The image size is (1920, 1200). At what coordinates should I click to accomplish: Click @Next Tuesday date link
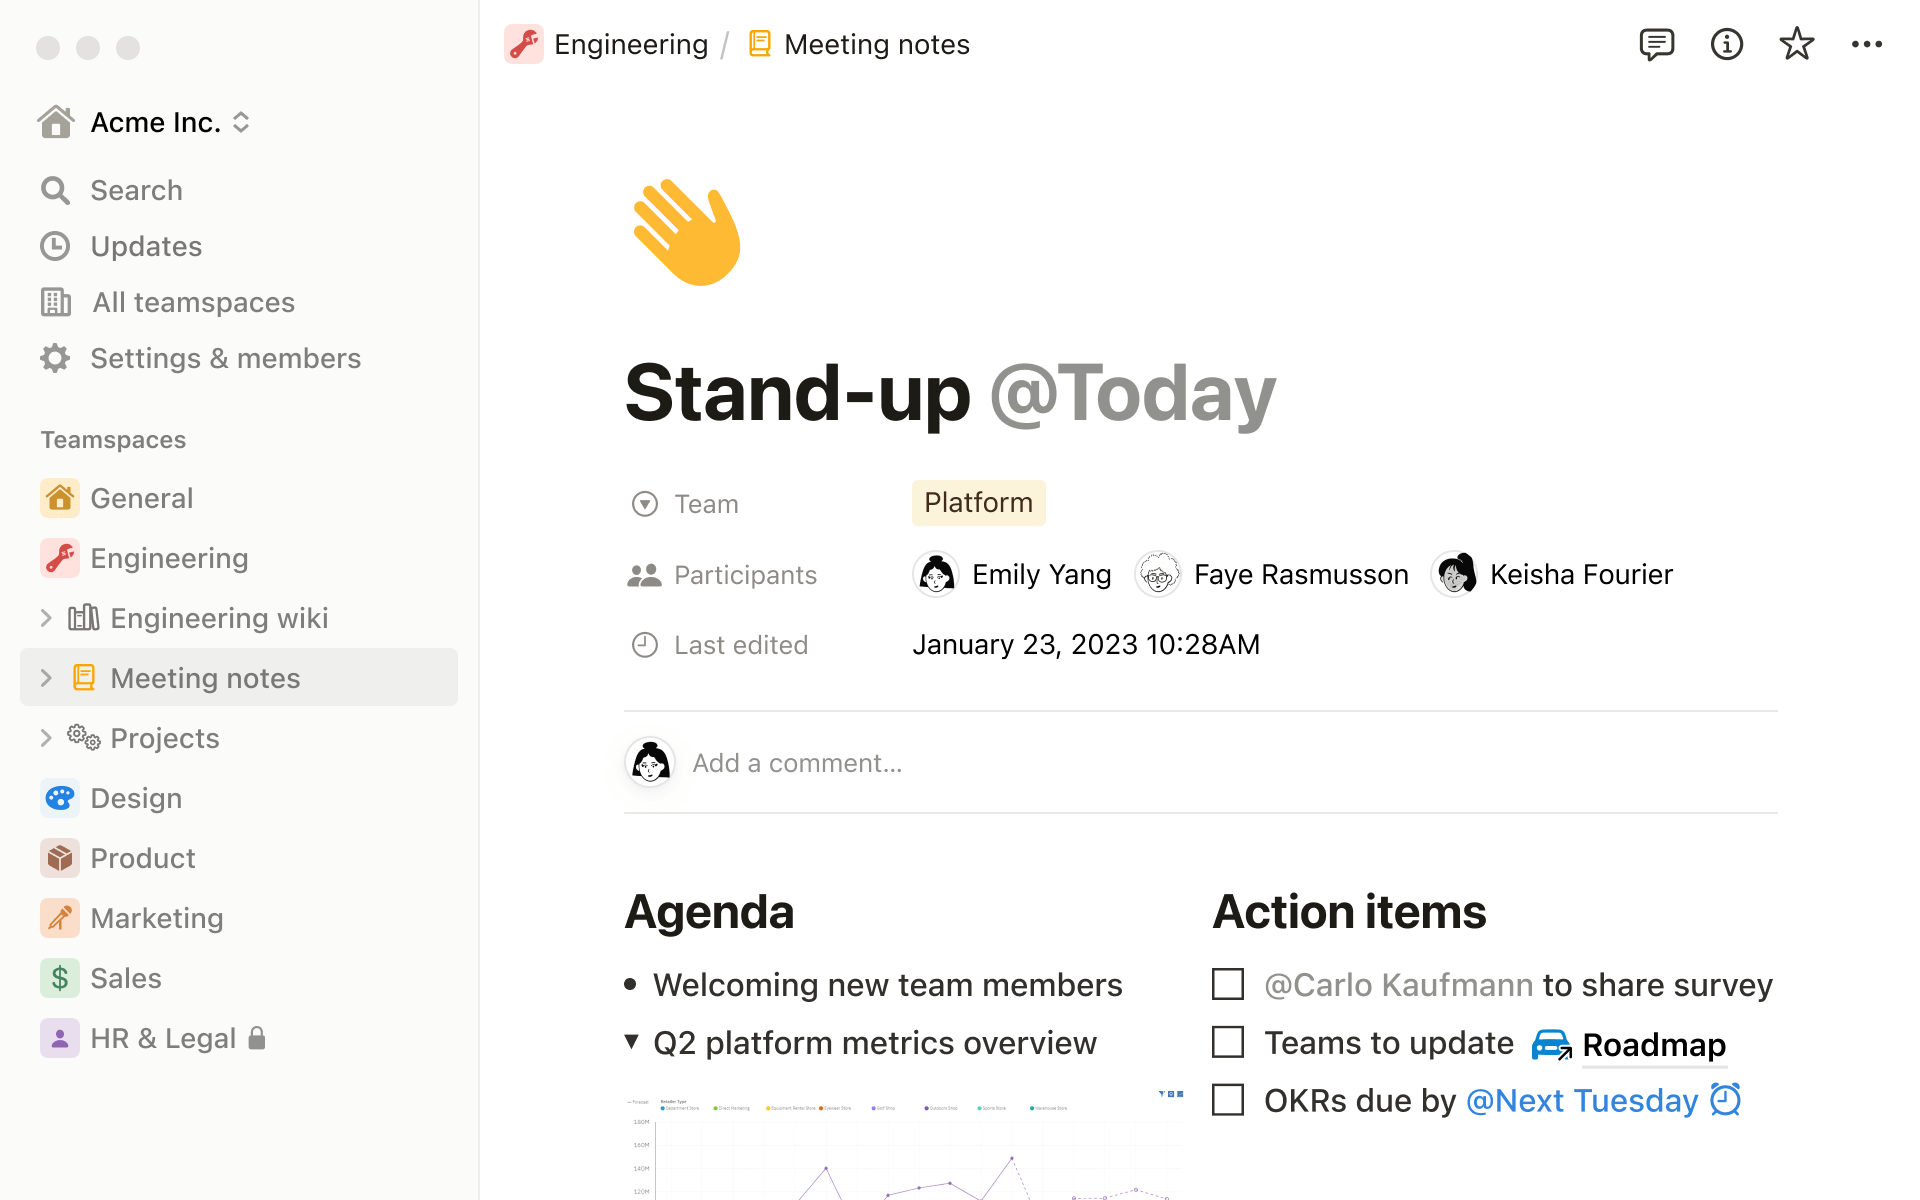(1579, 1099)
